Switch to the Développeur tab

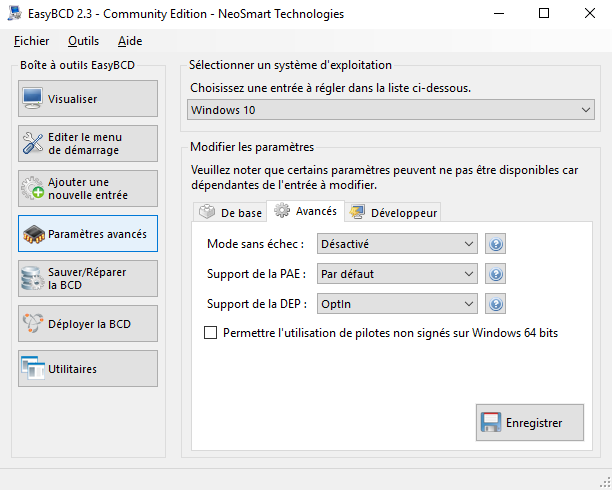point(393,212)
